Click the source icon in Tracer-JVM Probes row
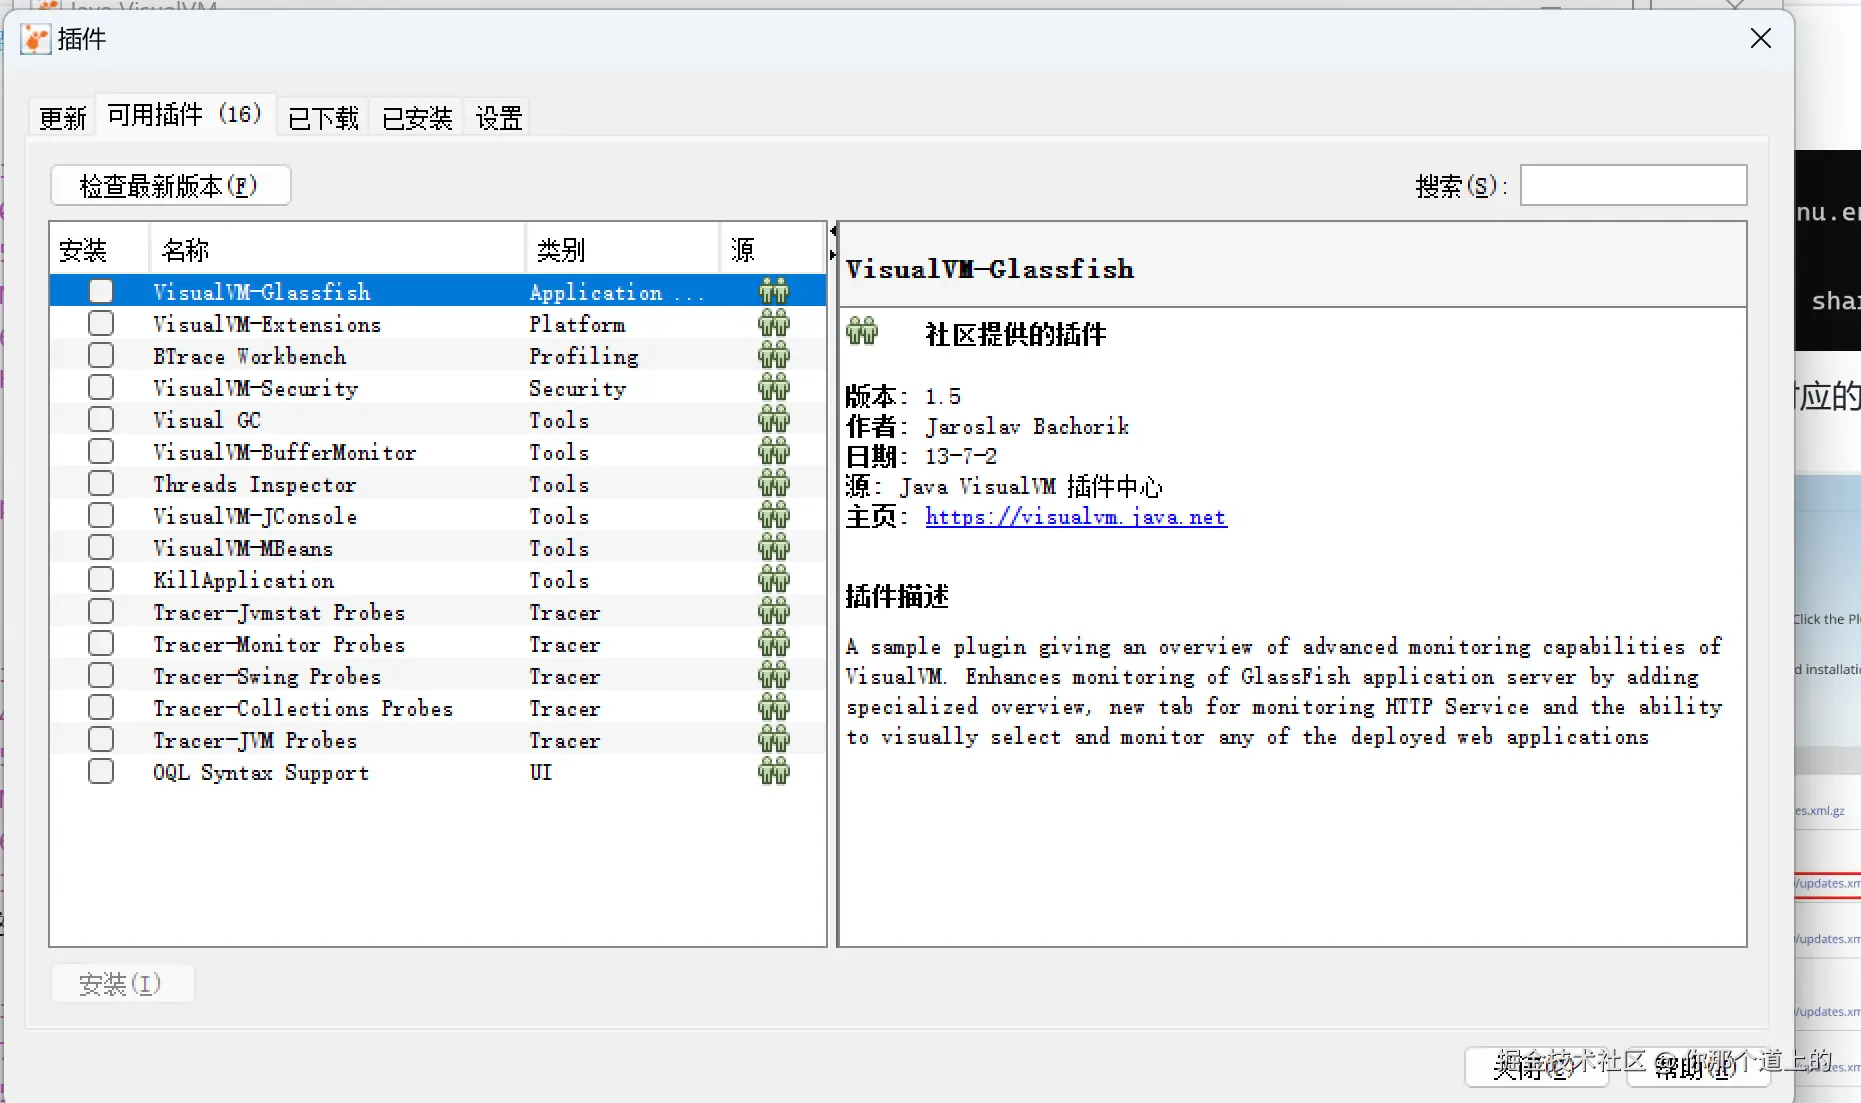Image resolution: width=1861 pixels, height=1103 pixels. pyautogui.click(x=774, y=739)
